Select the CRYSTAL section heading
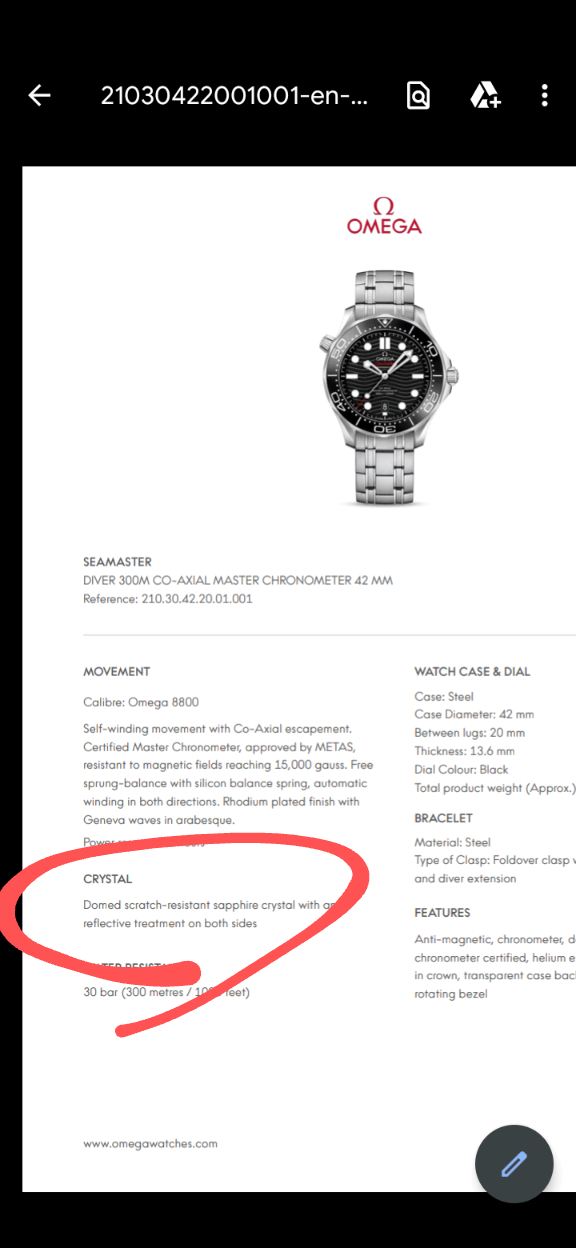The width and height of the screenshot is (576, 1248). point(108,879)
